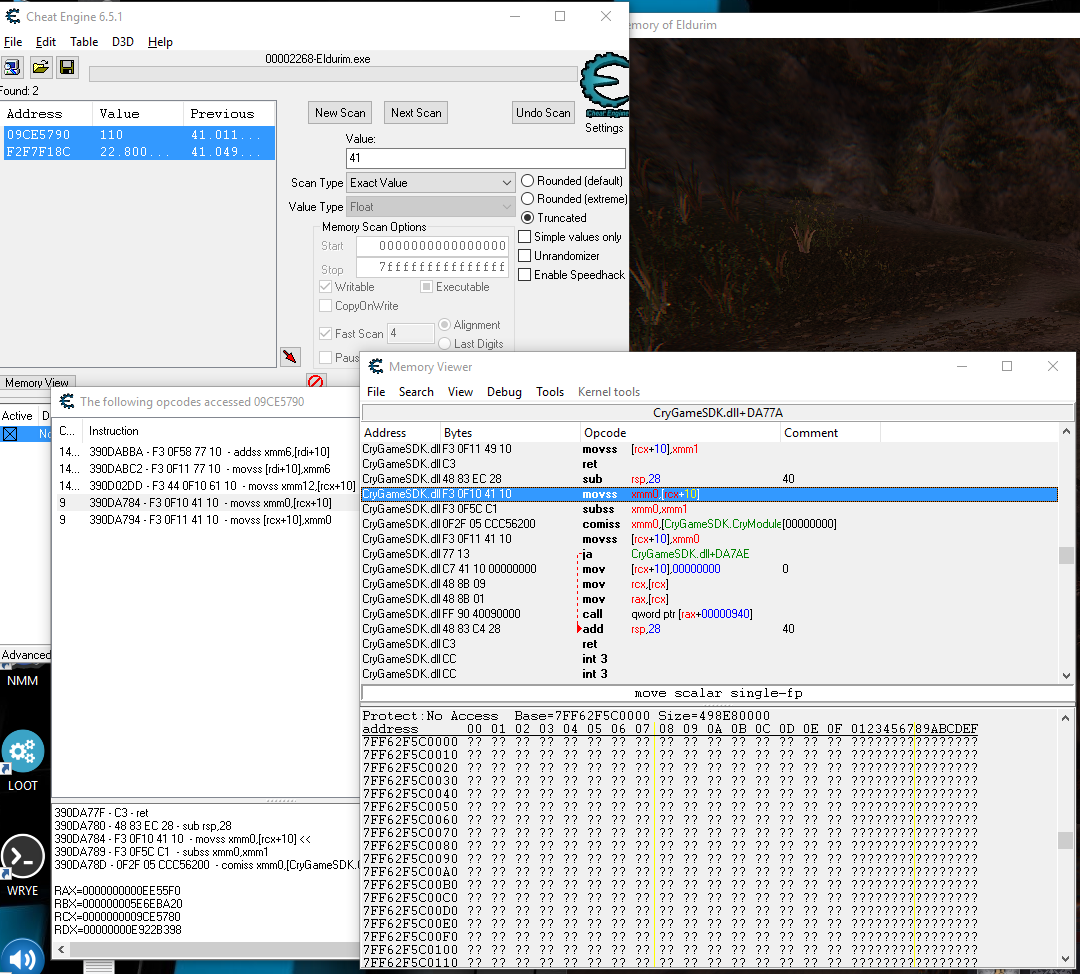This screenshot has width=1080, height=974.
Task: Open the D3D menu
Action: tap(122, 42)
